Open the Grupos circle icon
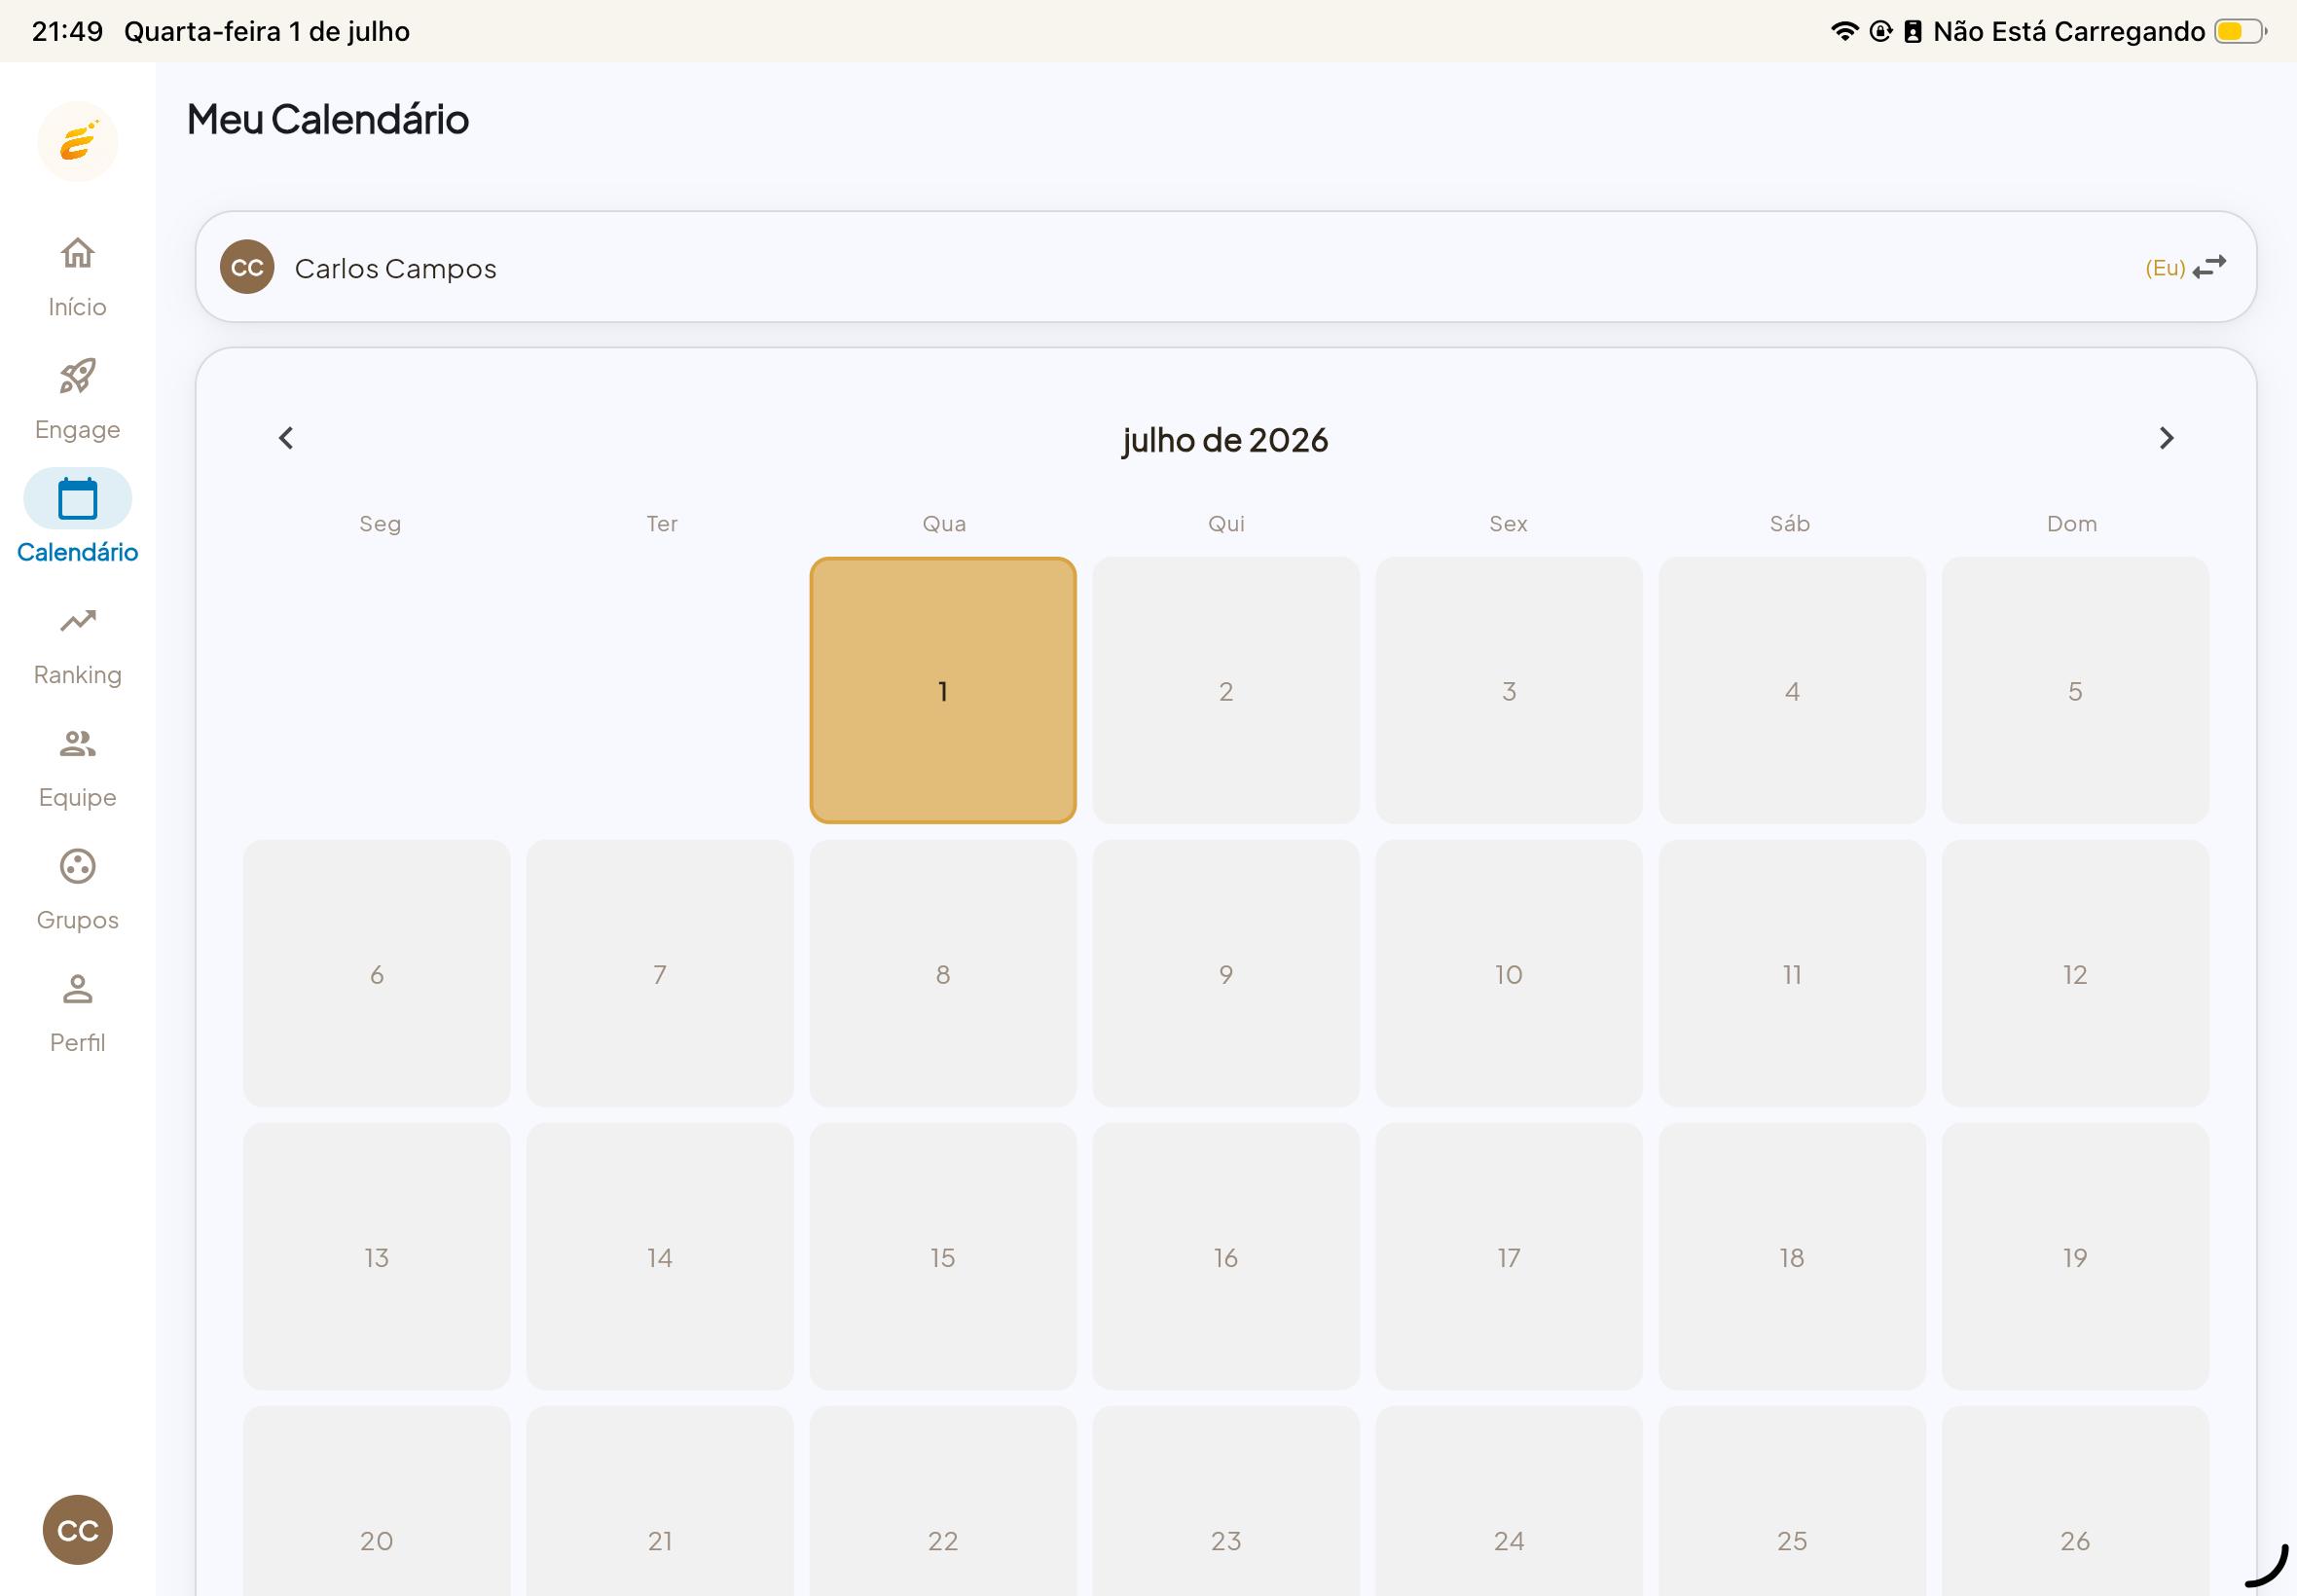 tap(77, 866)
